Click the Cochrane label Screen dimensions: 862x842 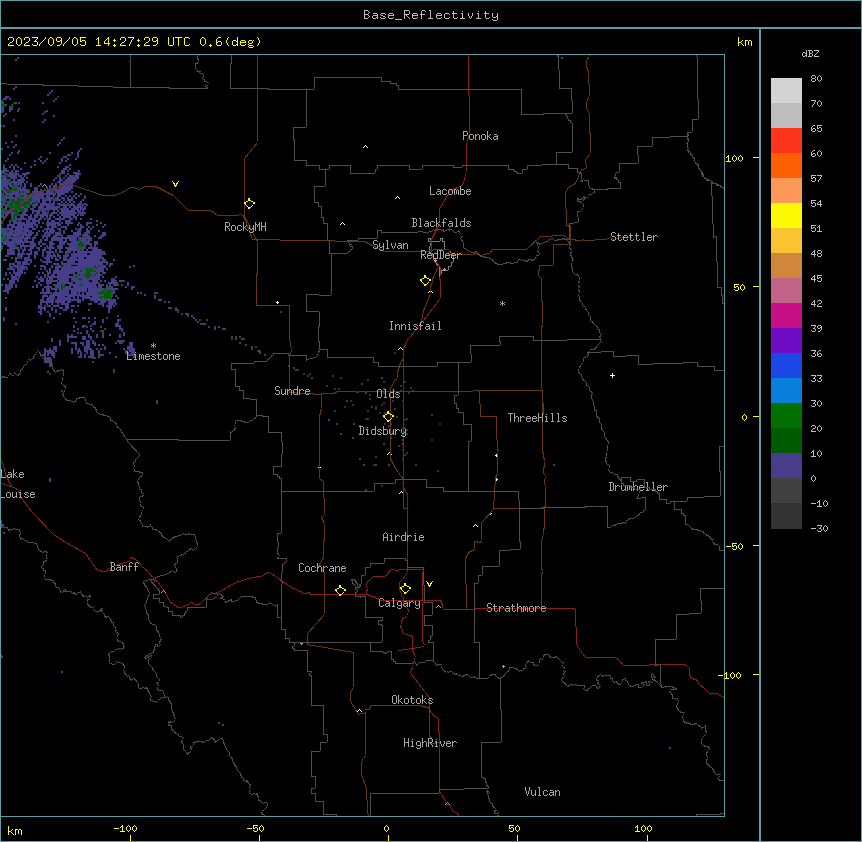[322, 568]
